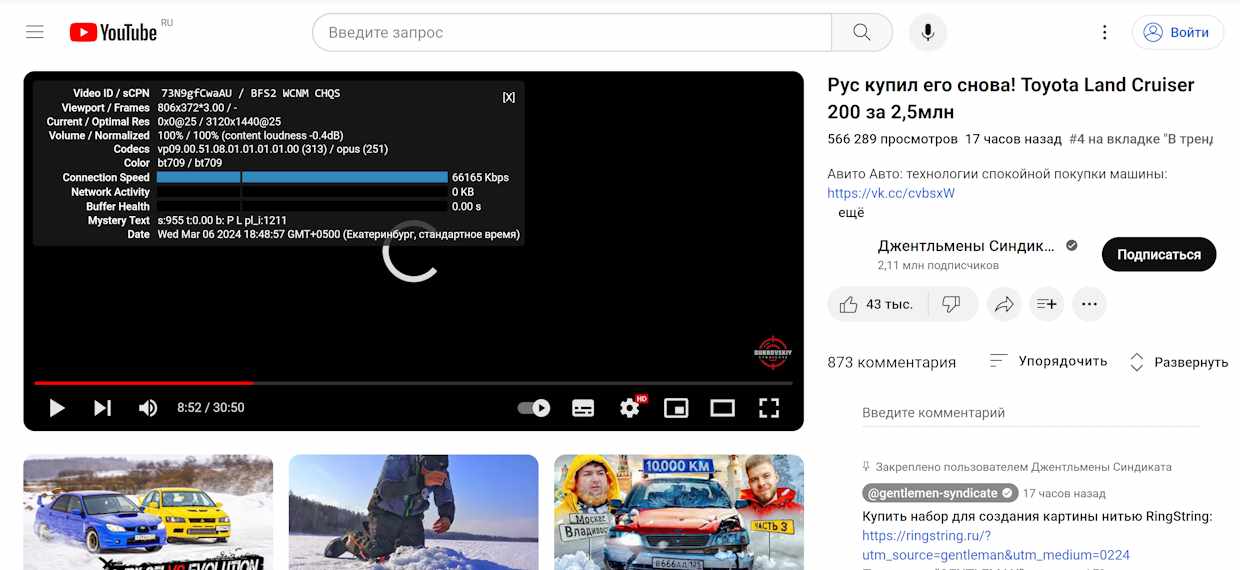Play the video

[x=57, y=407]
